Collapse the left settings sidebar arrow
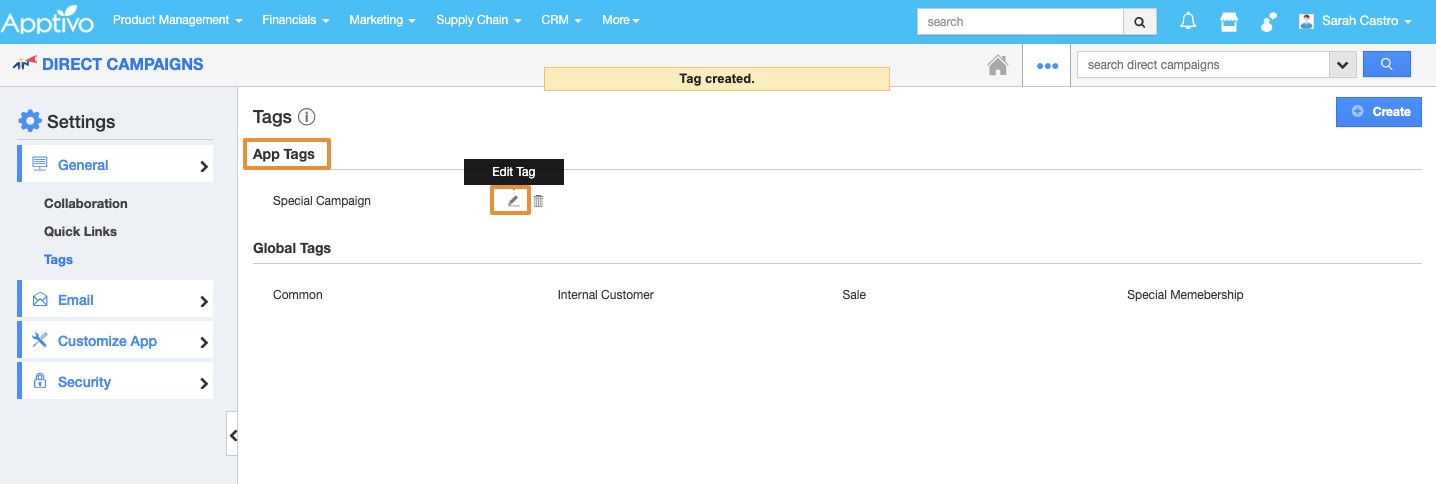The width and height of the screenshot is (1436, 484). (232, 435)
